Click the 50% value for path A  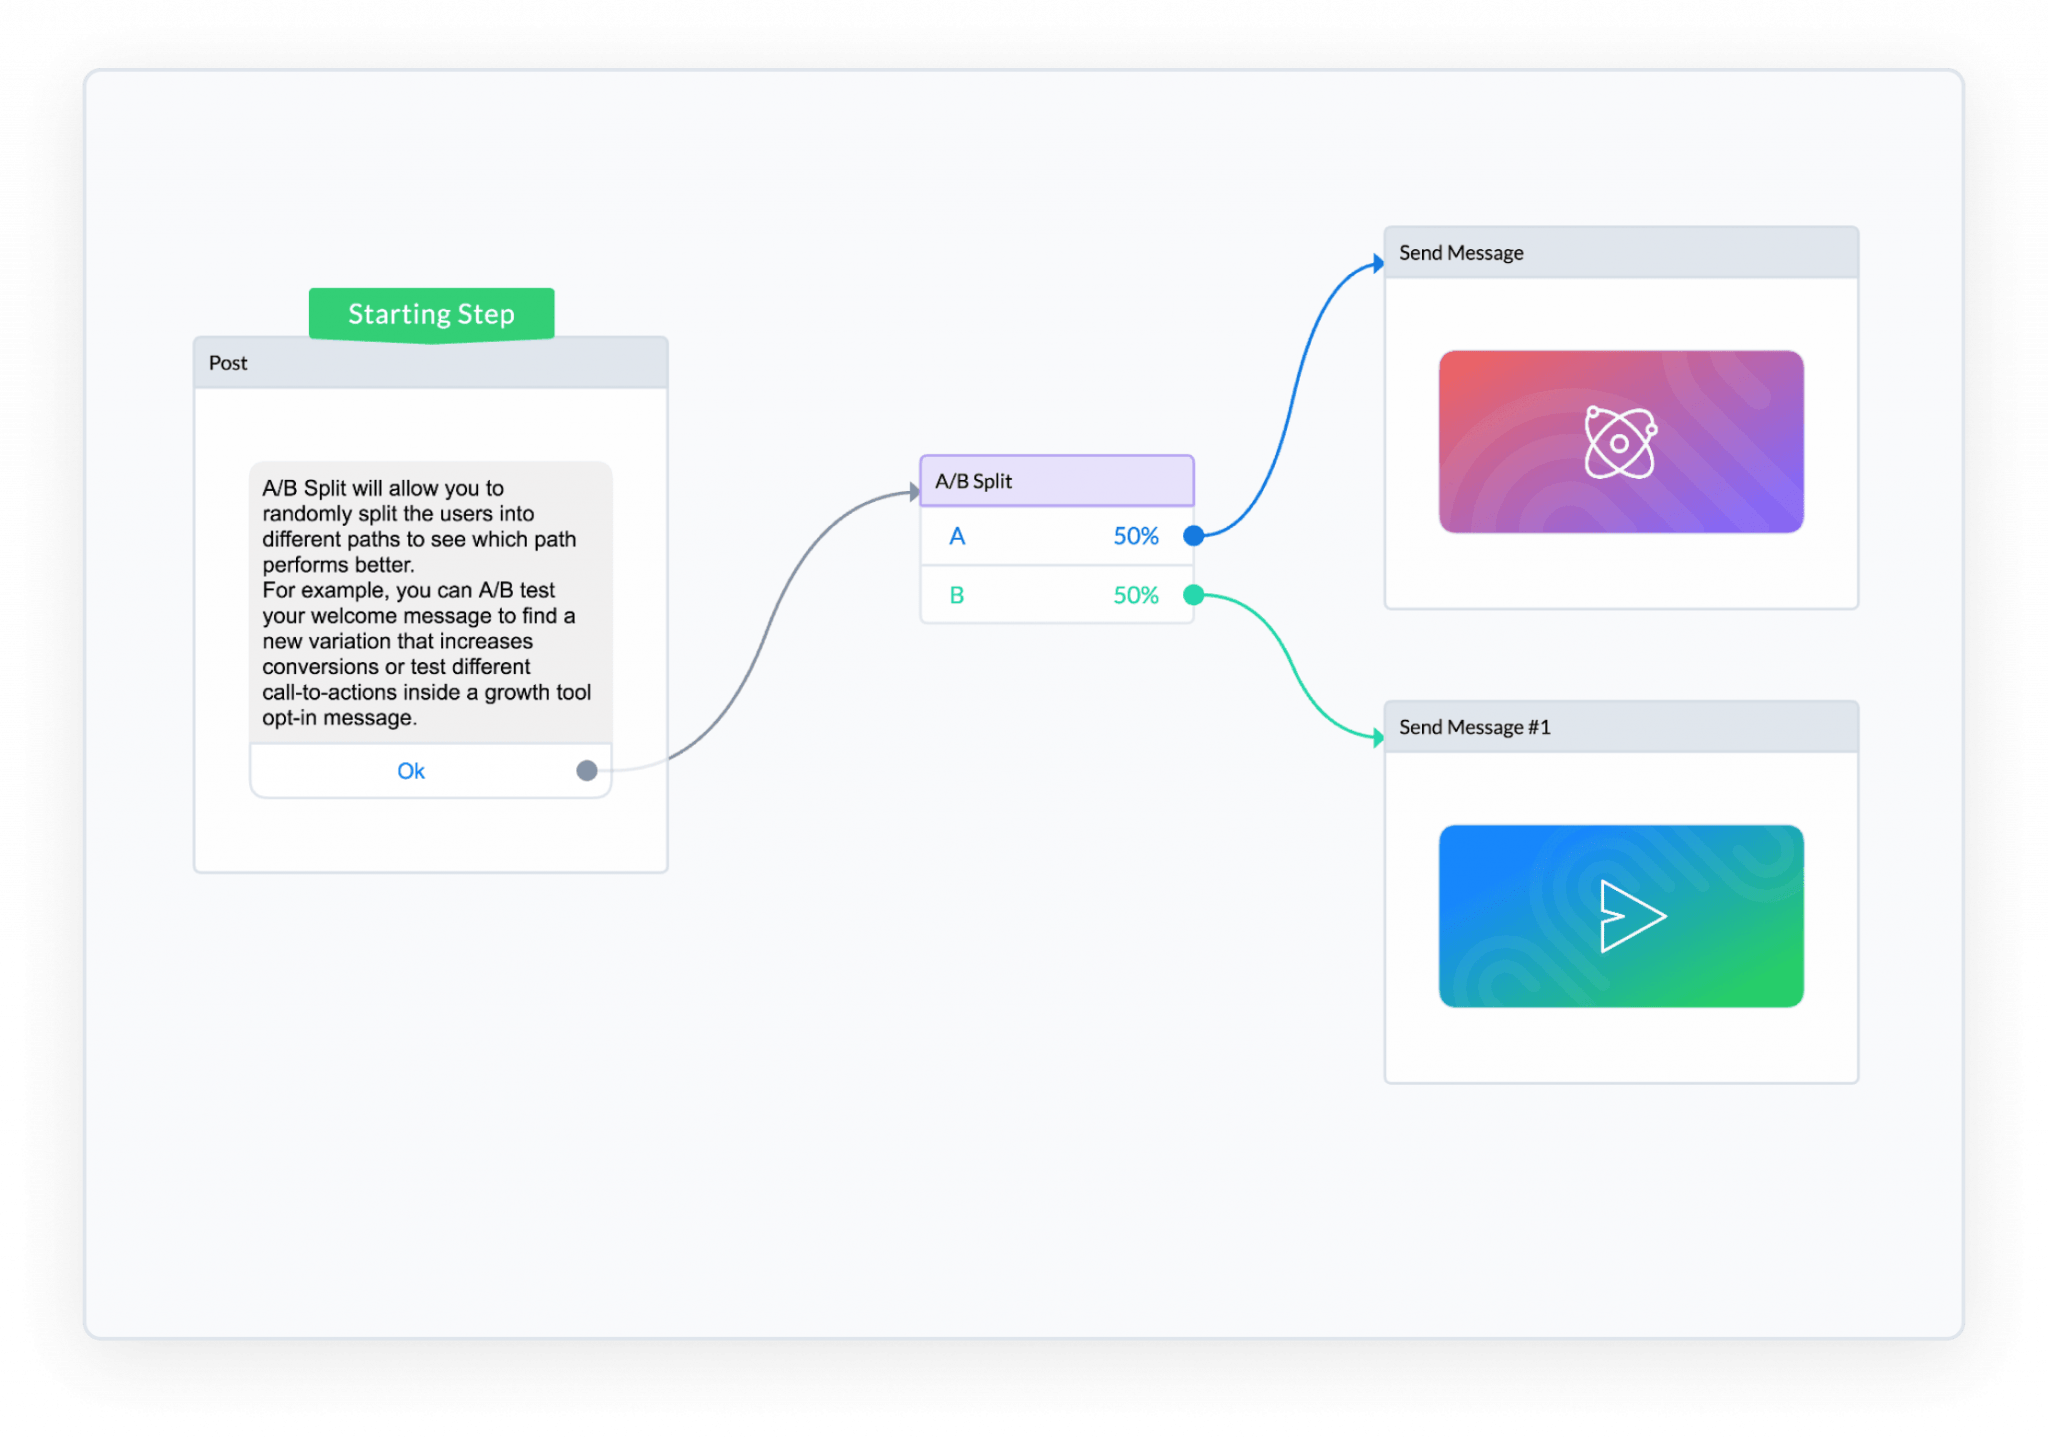pyautogui.click(x=1136, y=536)
